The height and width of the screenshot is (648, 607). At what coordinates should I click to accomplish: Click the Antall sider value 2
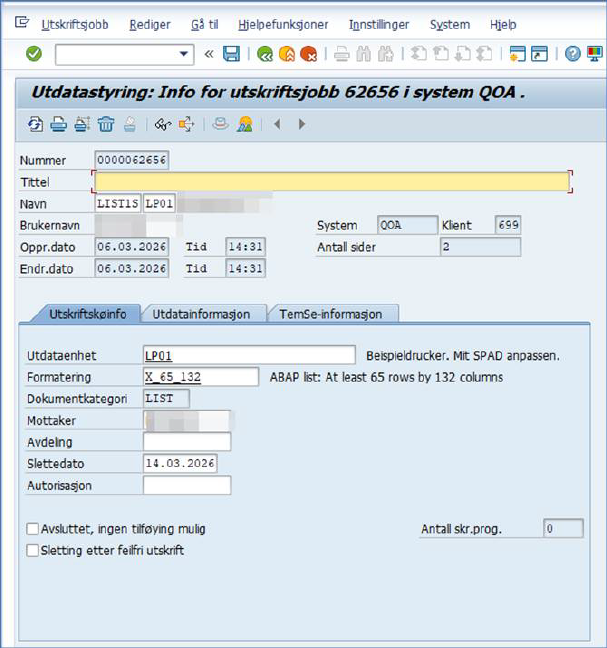point(480,247)
